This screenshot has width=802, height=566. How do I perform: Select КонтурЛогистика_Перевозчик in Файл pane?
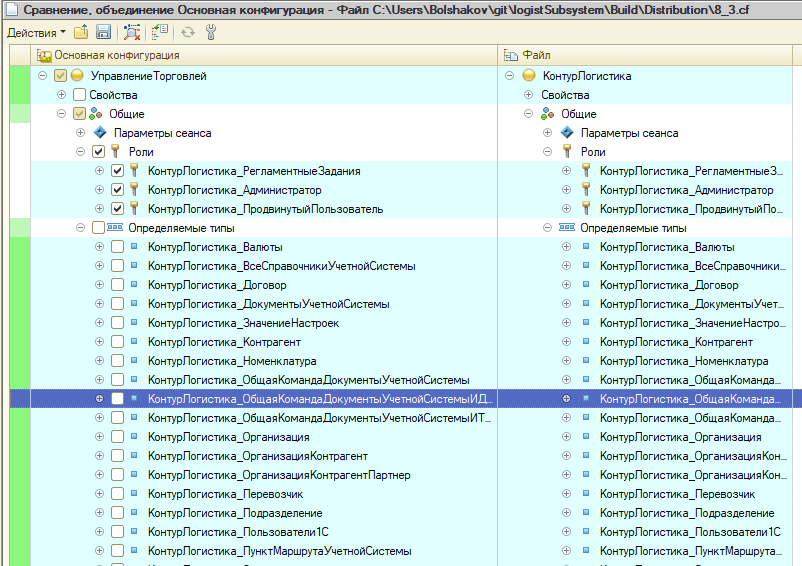(677, 494)
